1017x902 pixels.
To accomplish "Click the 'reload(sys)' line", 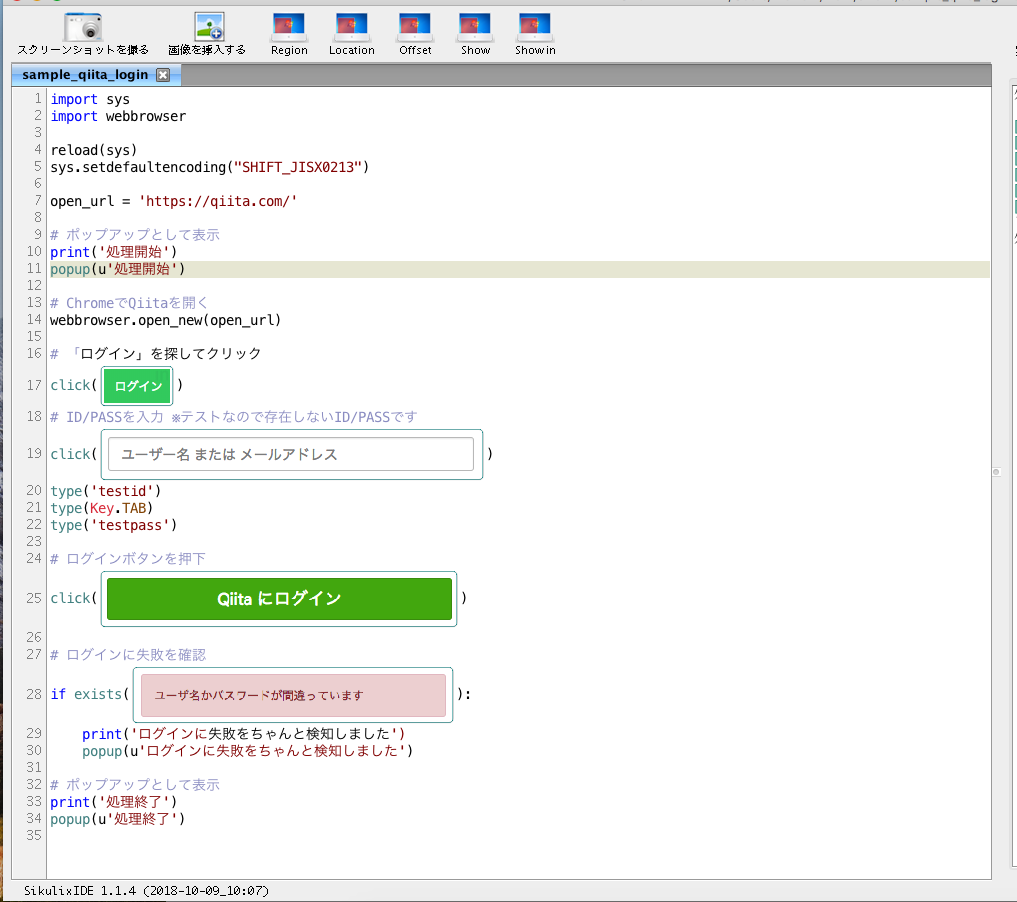I will pyautogui.click(x=94, y=150).
